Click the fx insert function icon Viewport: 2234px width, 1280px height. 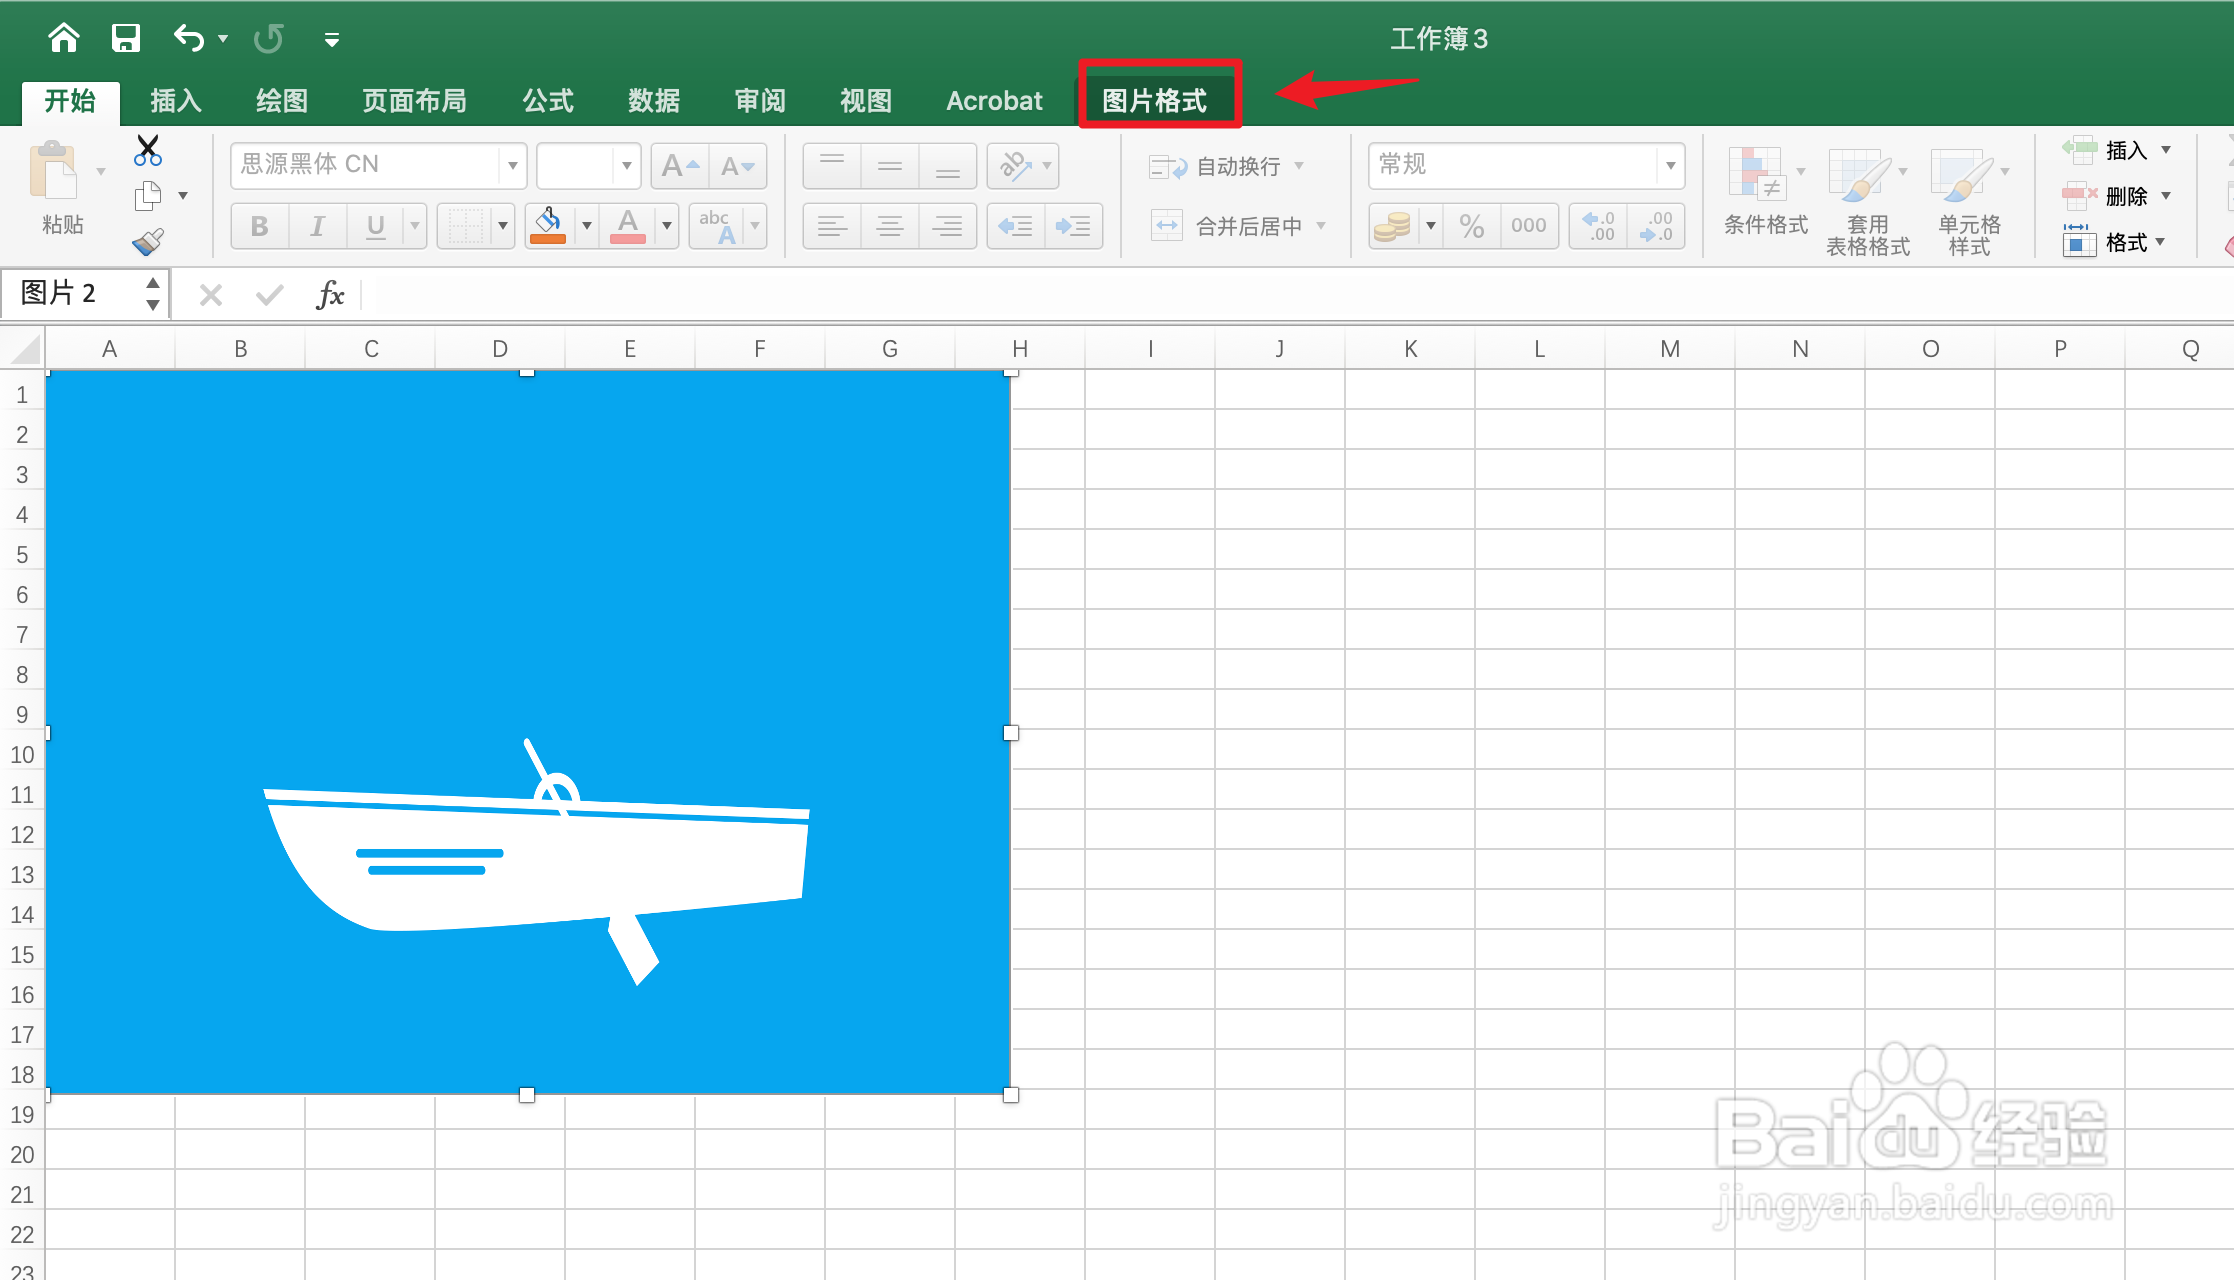pyautogui.click(x=330, y=295)
